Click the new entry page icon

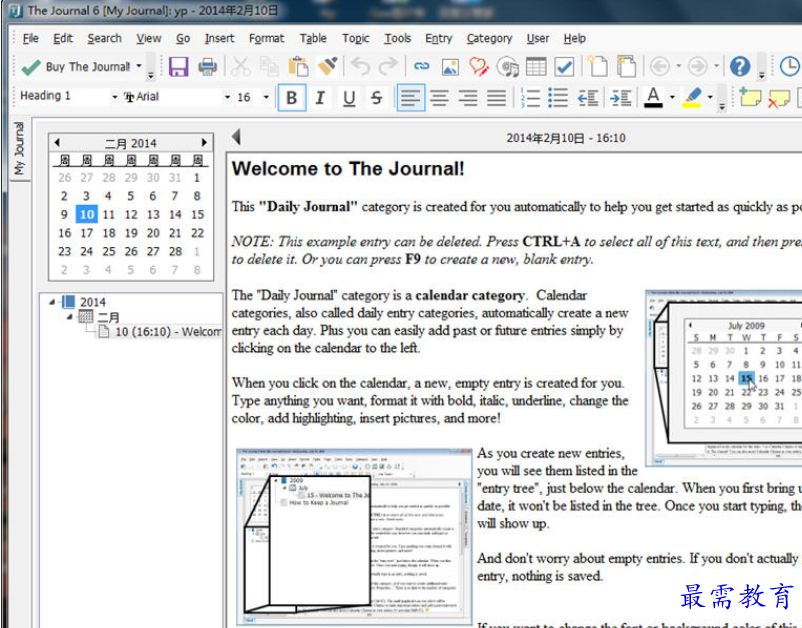(597, 66)
